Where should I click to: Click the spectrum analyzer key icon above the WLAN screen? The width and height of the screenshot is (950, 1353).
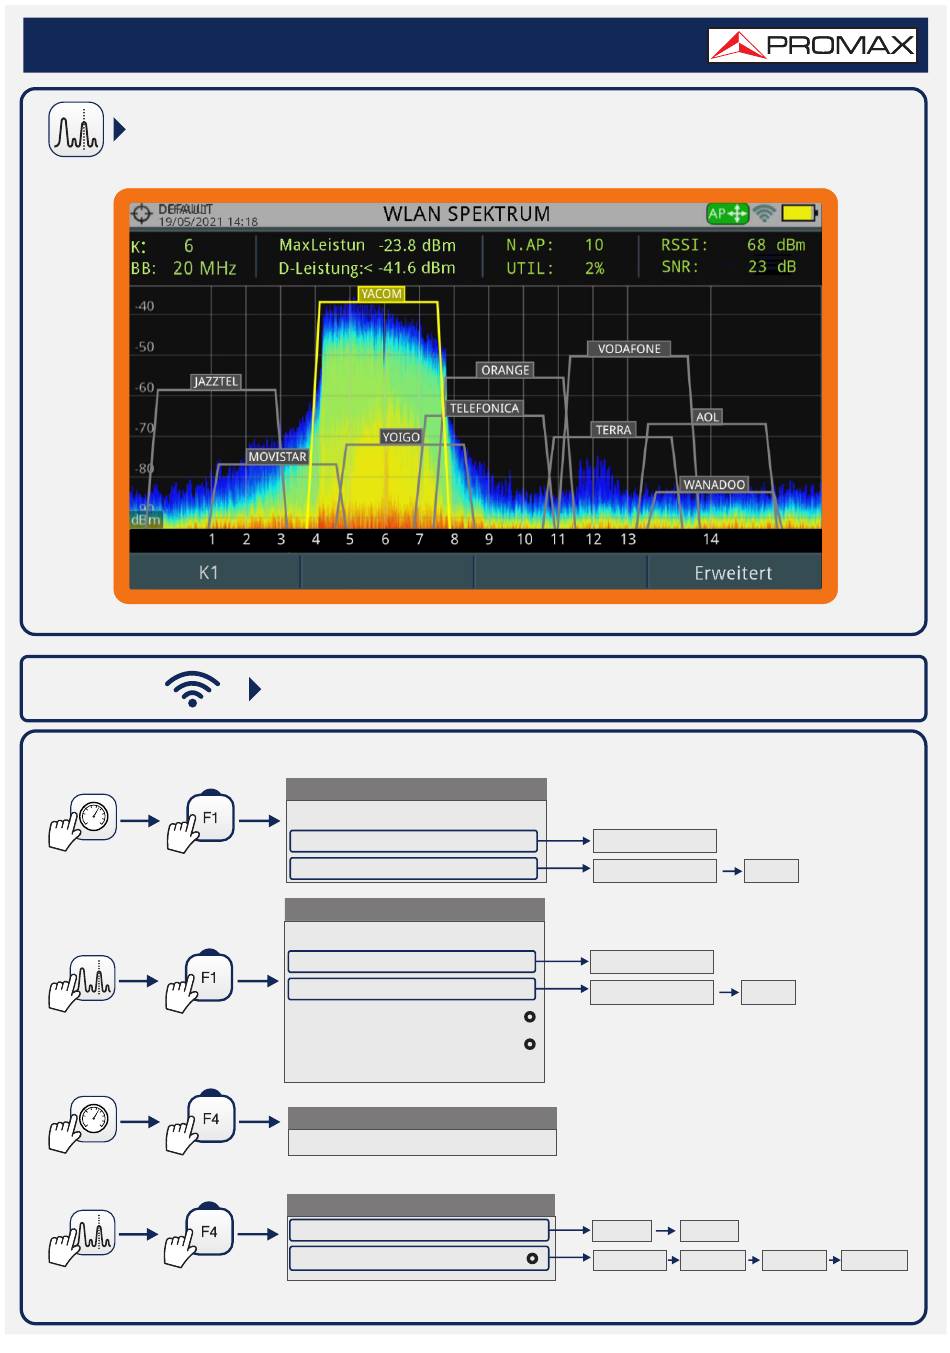pos(76,130)
